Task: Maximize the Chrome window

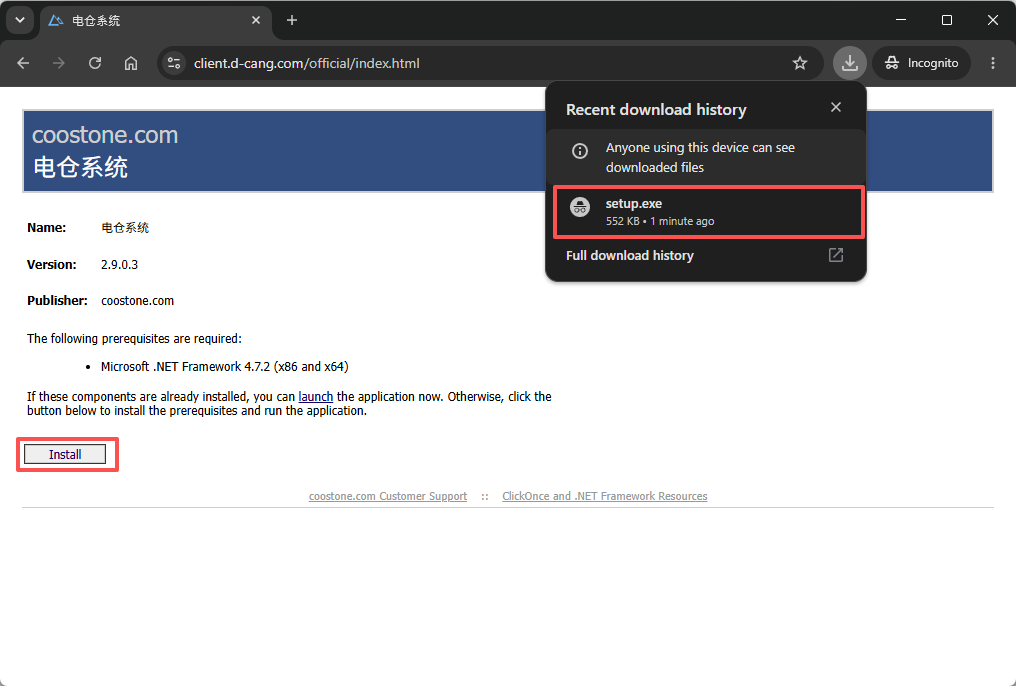Action: point(947,20)
